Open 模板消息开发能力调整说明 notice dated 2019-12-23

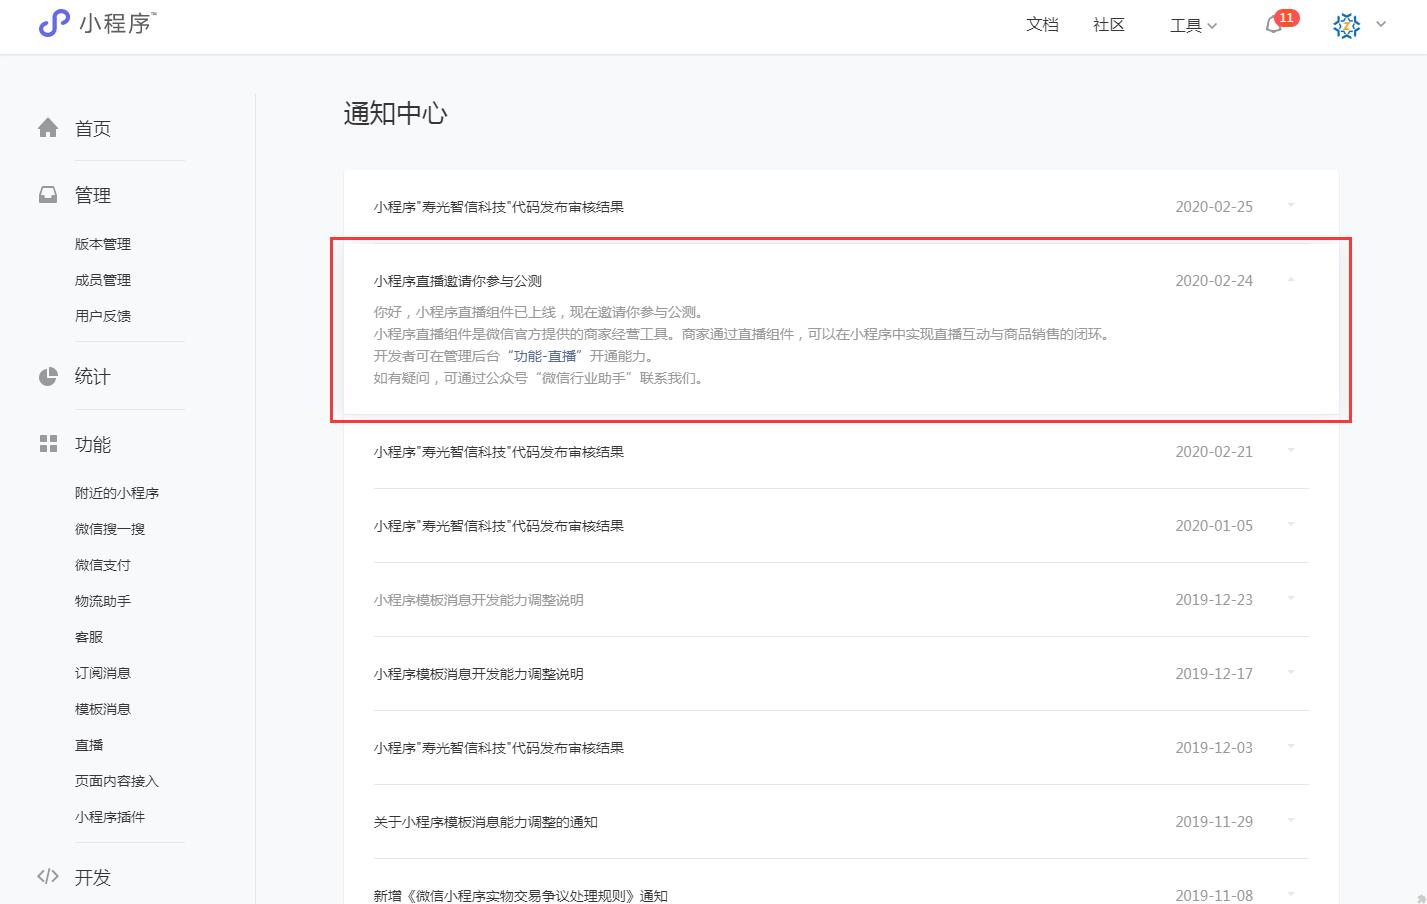click(479, 600)
